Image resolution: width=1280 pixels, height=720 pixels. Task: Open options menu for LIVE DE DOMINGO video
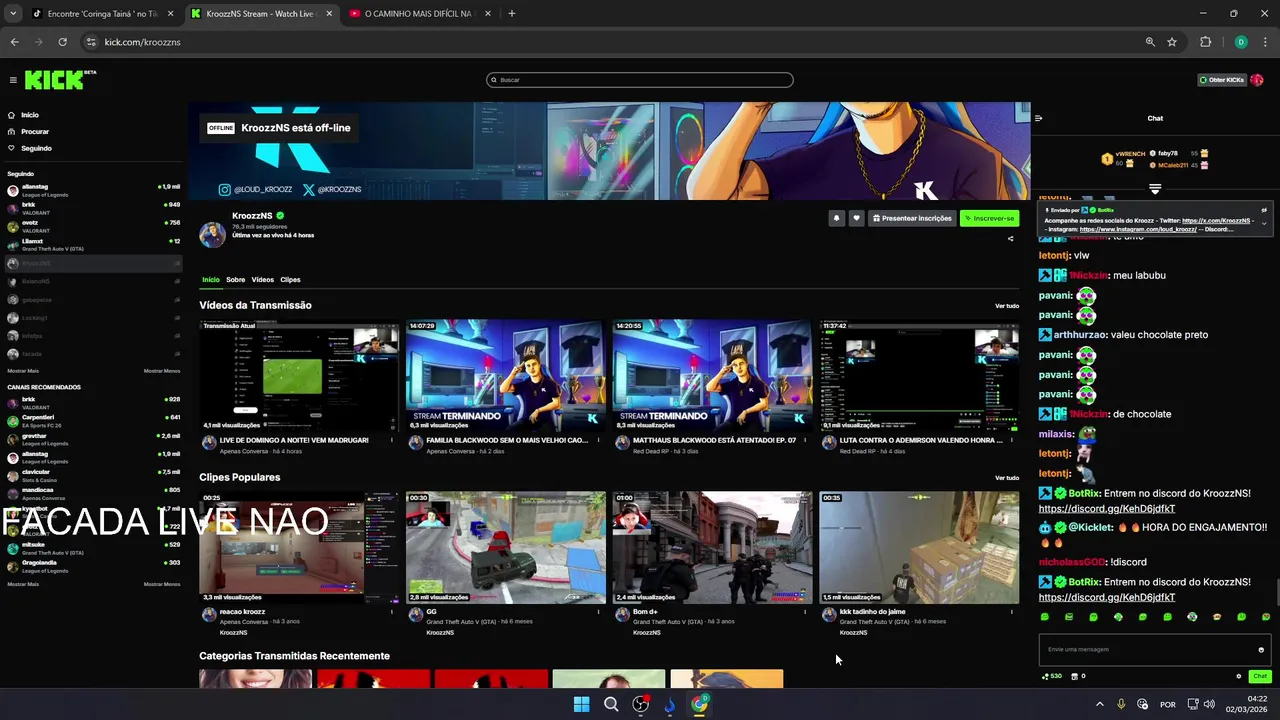coord(392,440)
